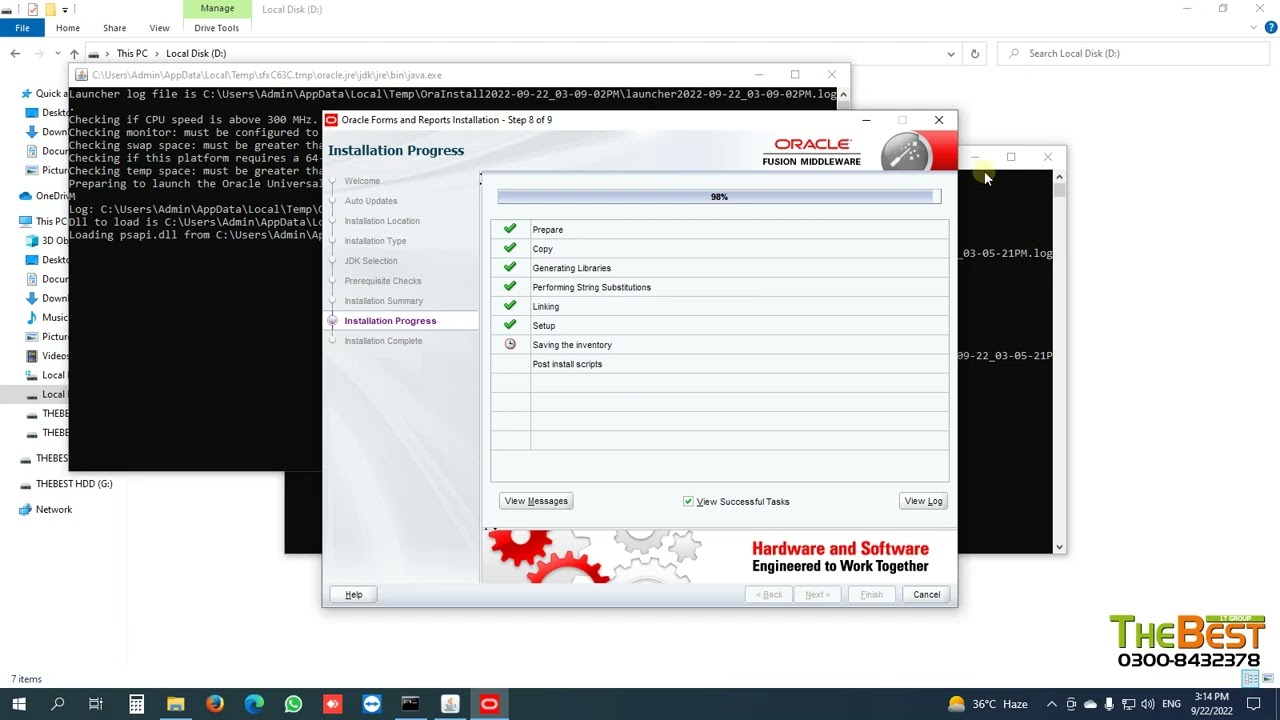
Task: Click the New Folder icon in quick access toolbar
Action: click(51, 9)
